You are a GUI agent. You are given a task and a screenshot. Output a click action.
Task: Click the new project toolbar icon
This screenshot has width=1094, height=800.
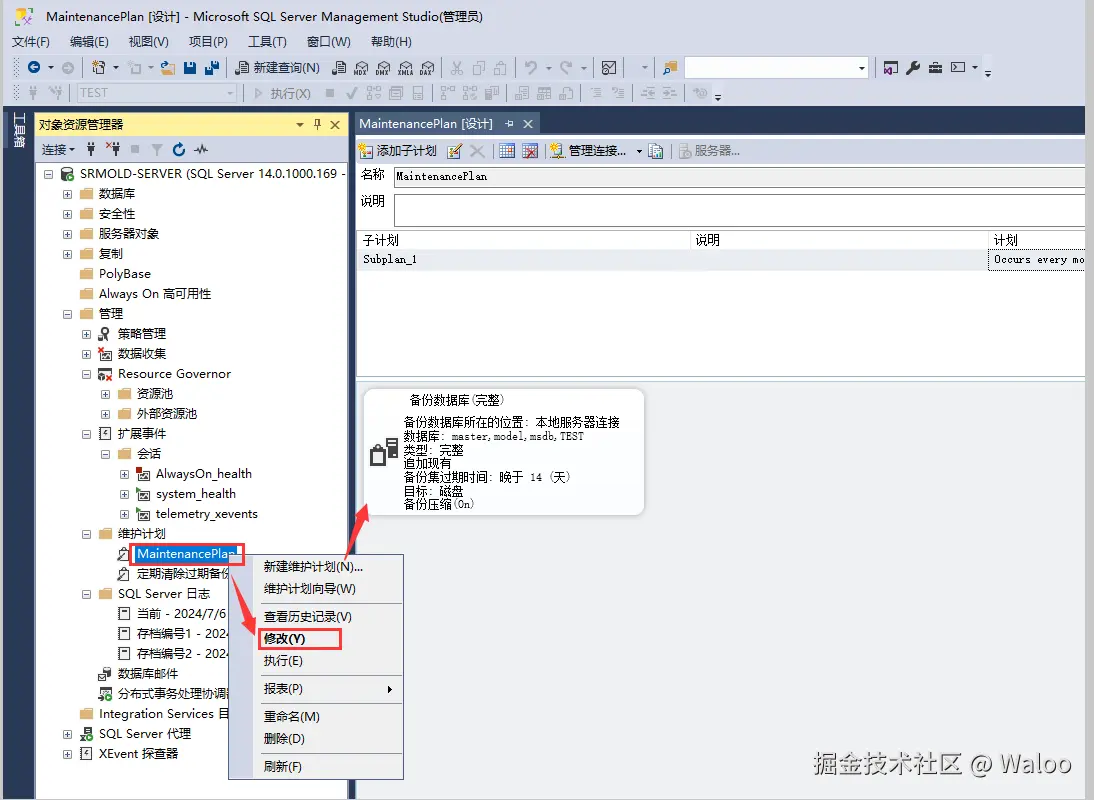click(98, 68)
